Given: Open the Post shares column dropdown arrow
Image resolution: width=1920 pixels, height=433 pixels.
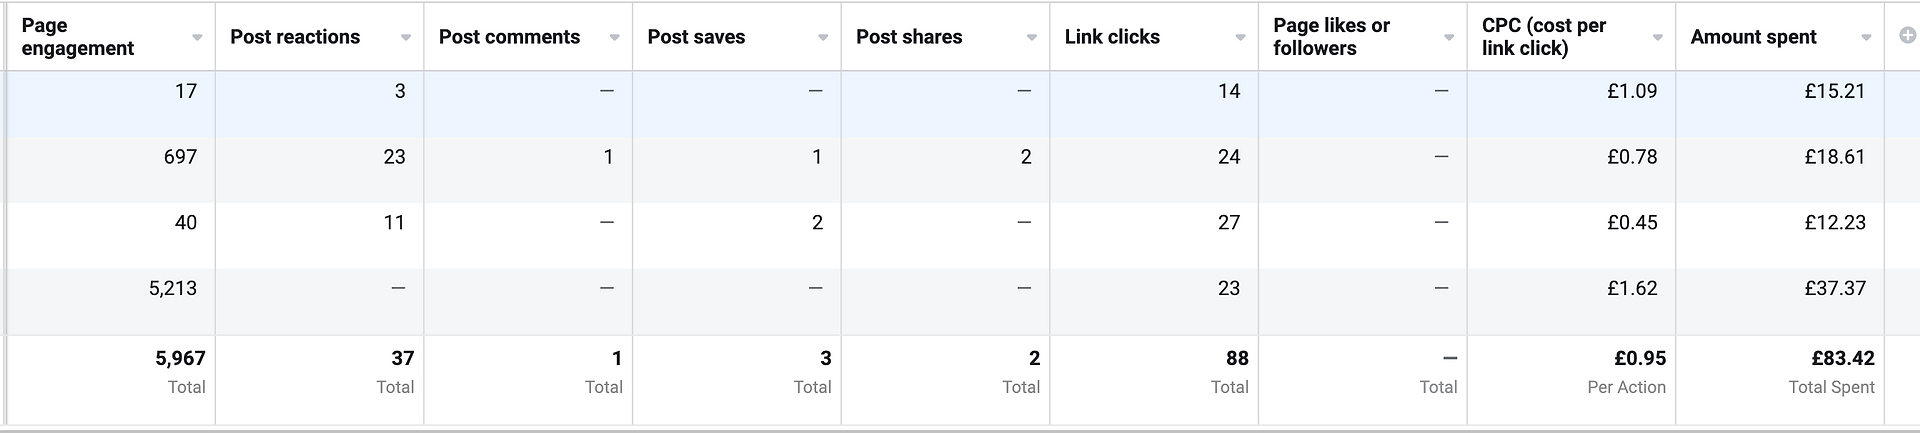Looking at the screenshot, I should (x=1031, y=38).
